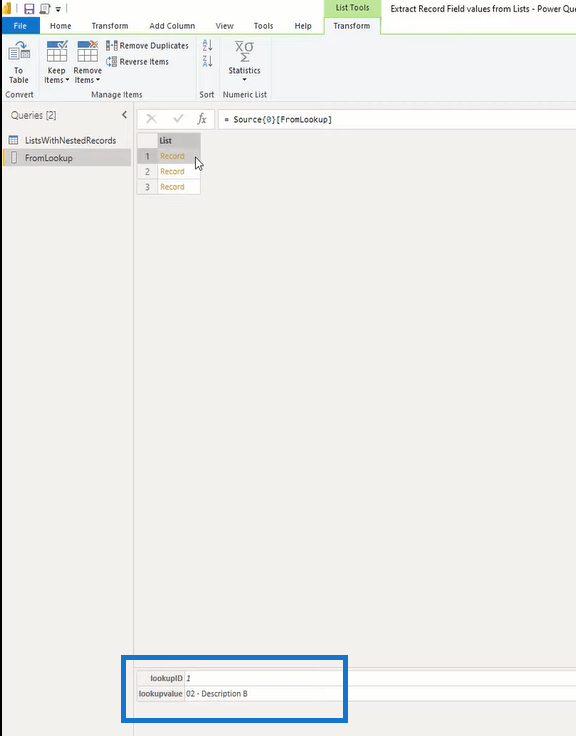Select row number 3
Viewport: 576px width, 736px height.
[x=147, y=187]
